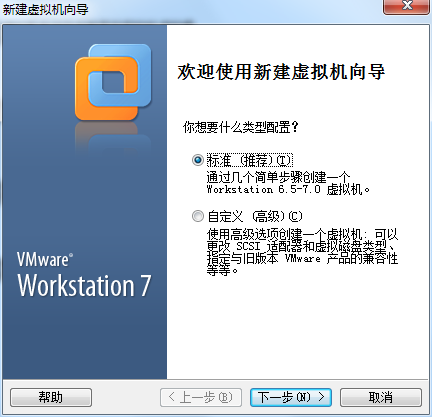Click the window title 新建虚拟机向导
This screenshot has height=417, width=432.
pyautogui.click(x=46, y=9)
